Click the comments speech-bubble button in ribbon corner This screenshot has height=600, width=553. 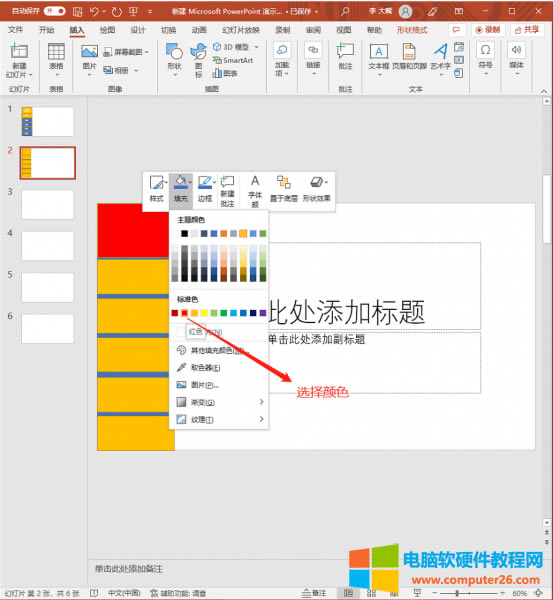click(457, 29)
